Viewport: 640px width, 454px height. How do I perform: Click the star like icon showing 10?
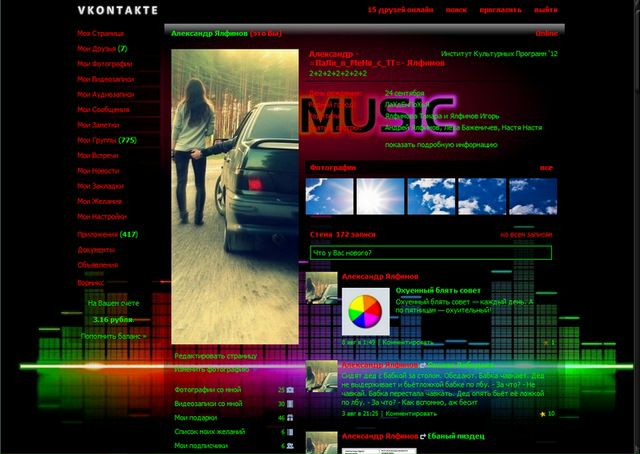541,413
